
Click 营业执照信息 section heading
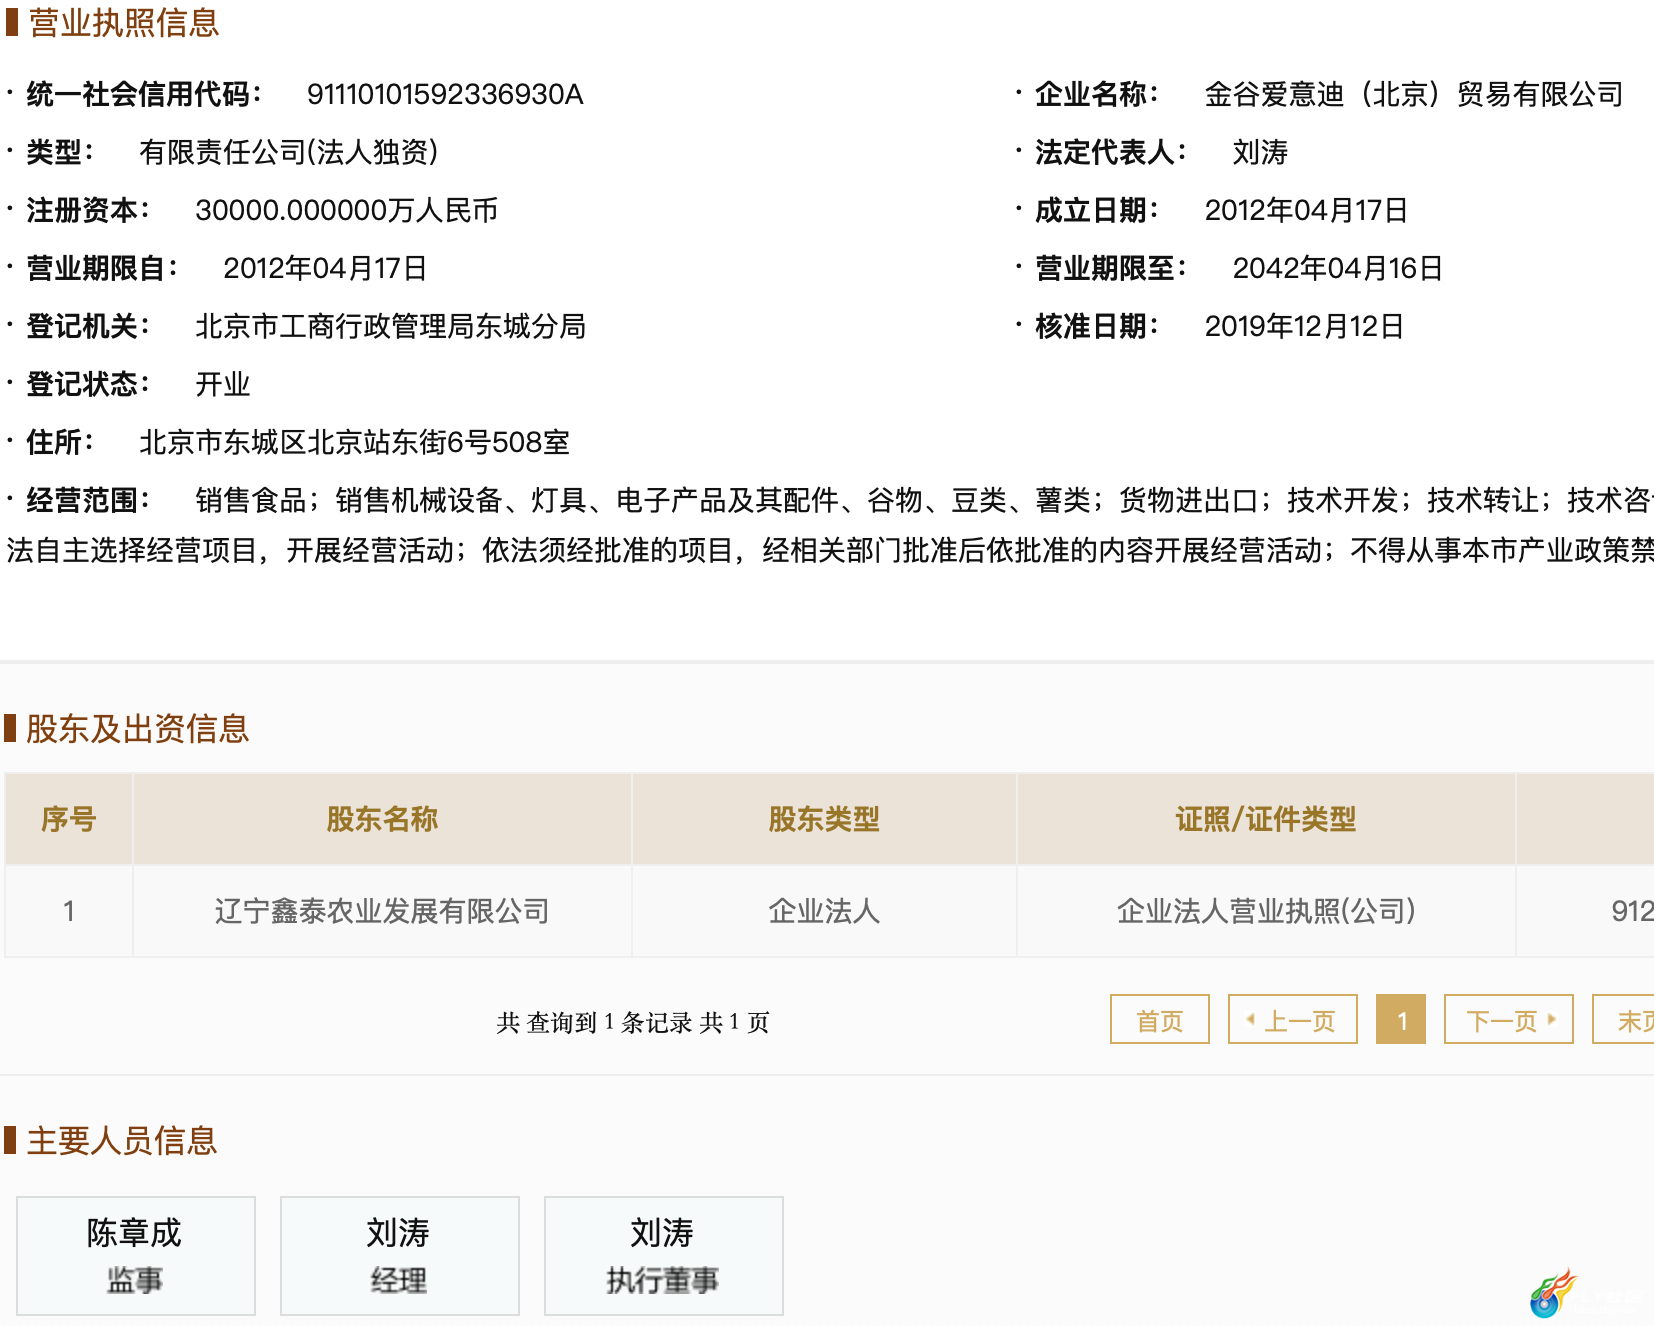[x=123, y=22]
